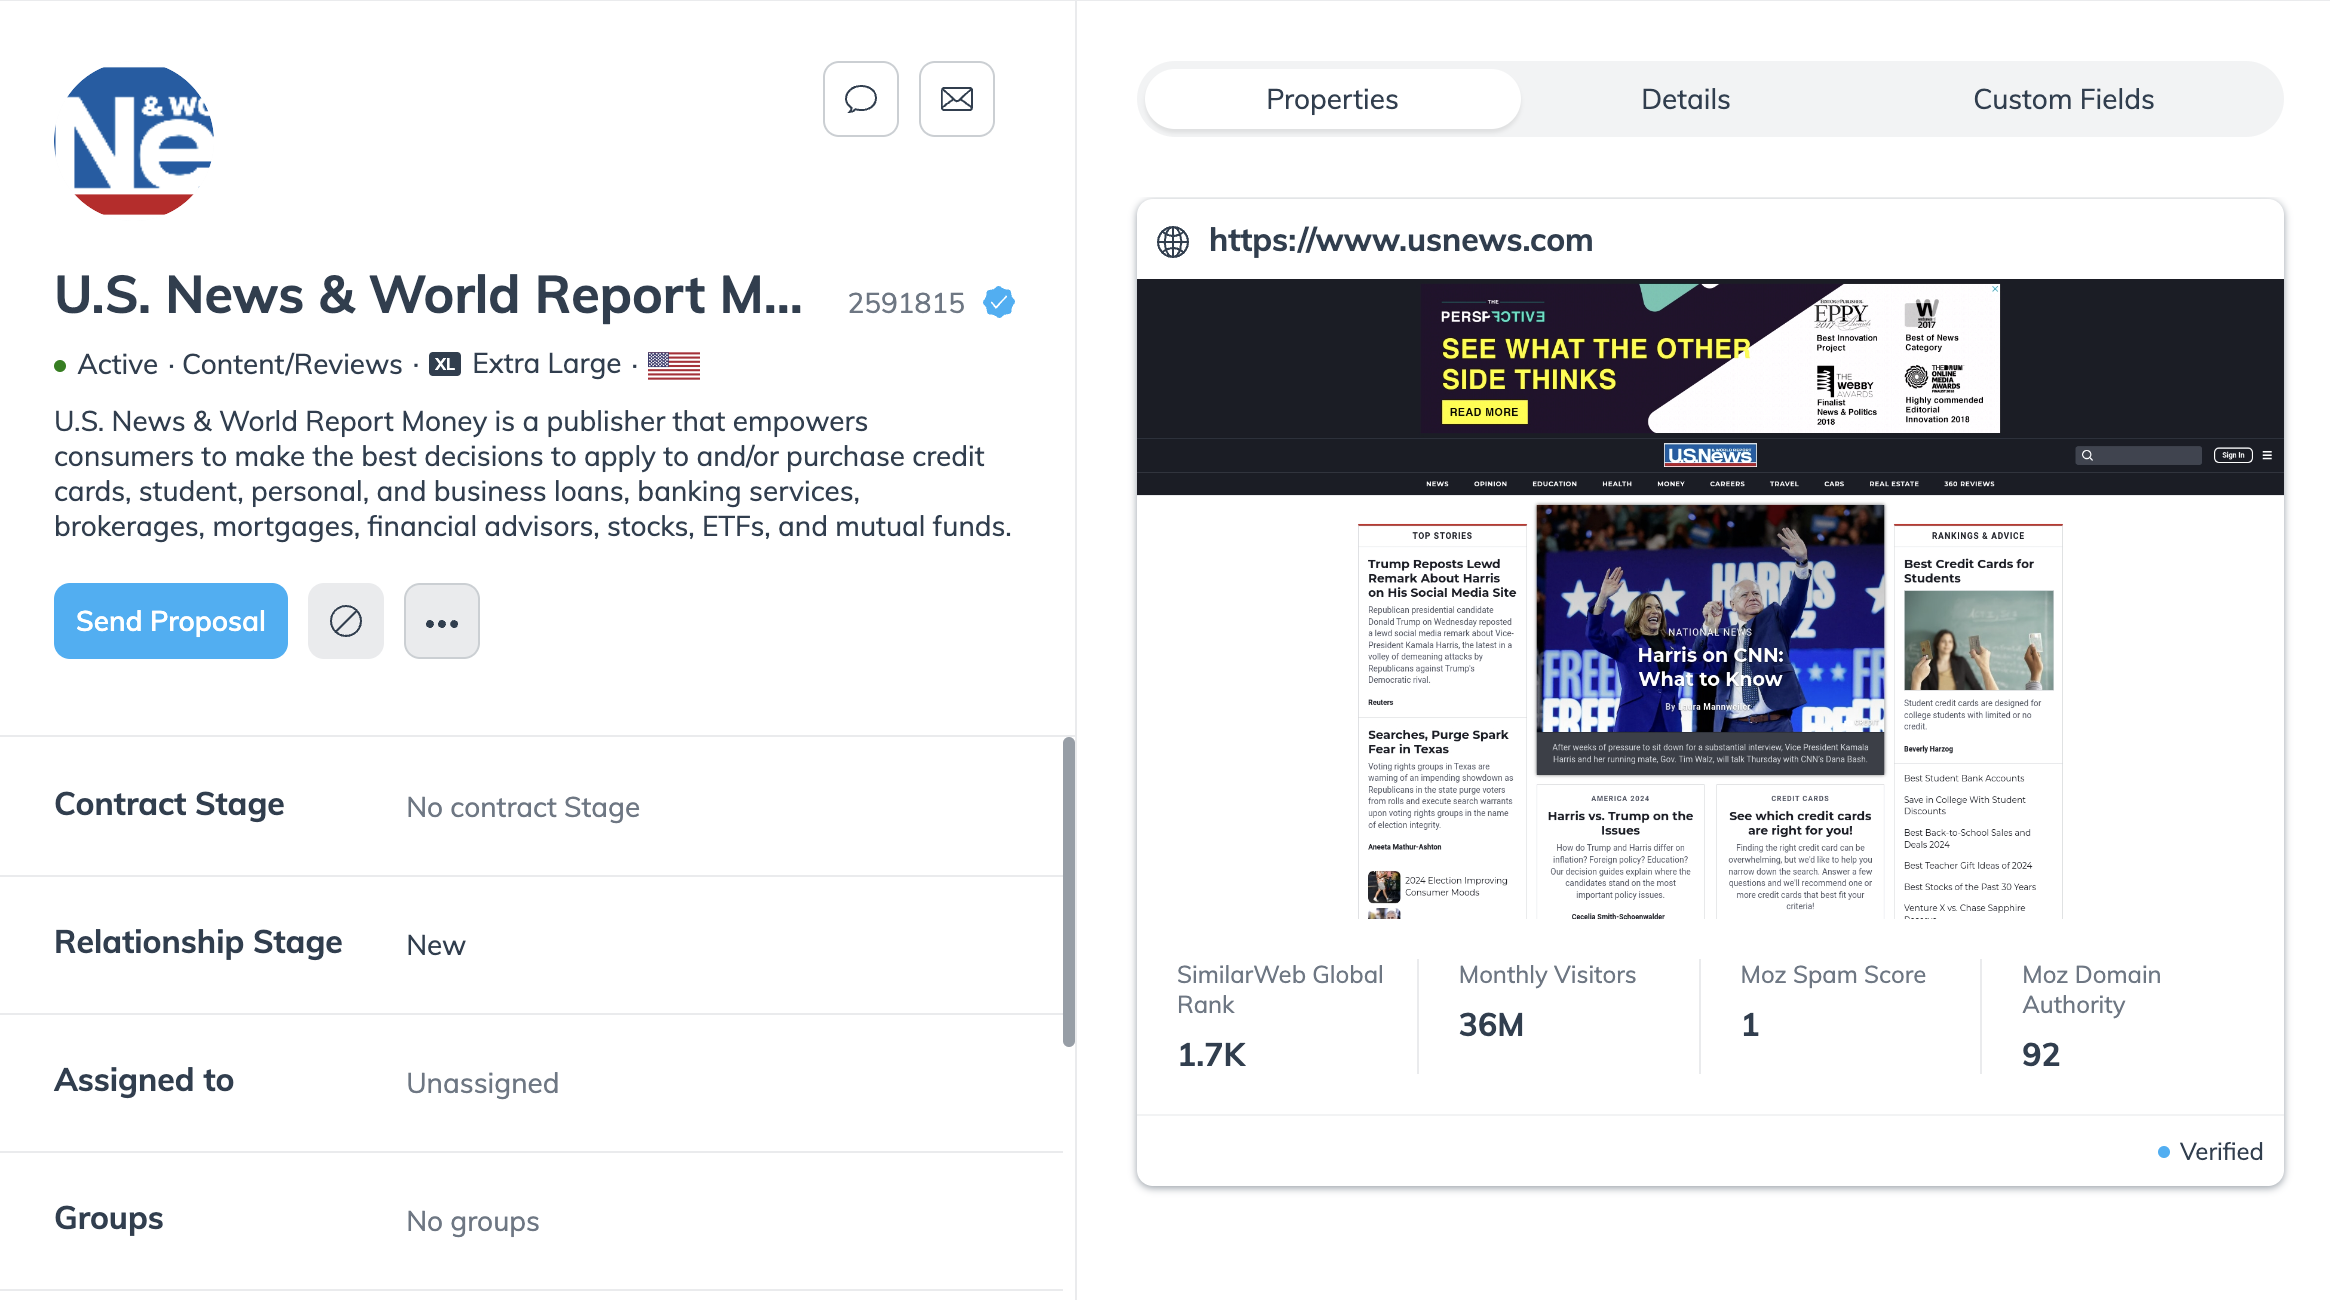Click the 'Groups' field label

click(108, 1219)
